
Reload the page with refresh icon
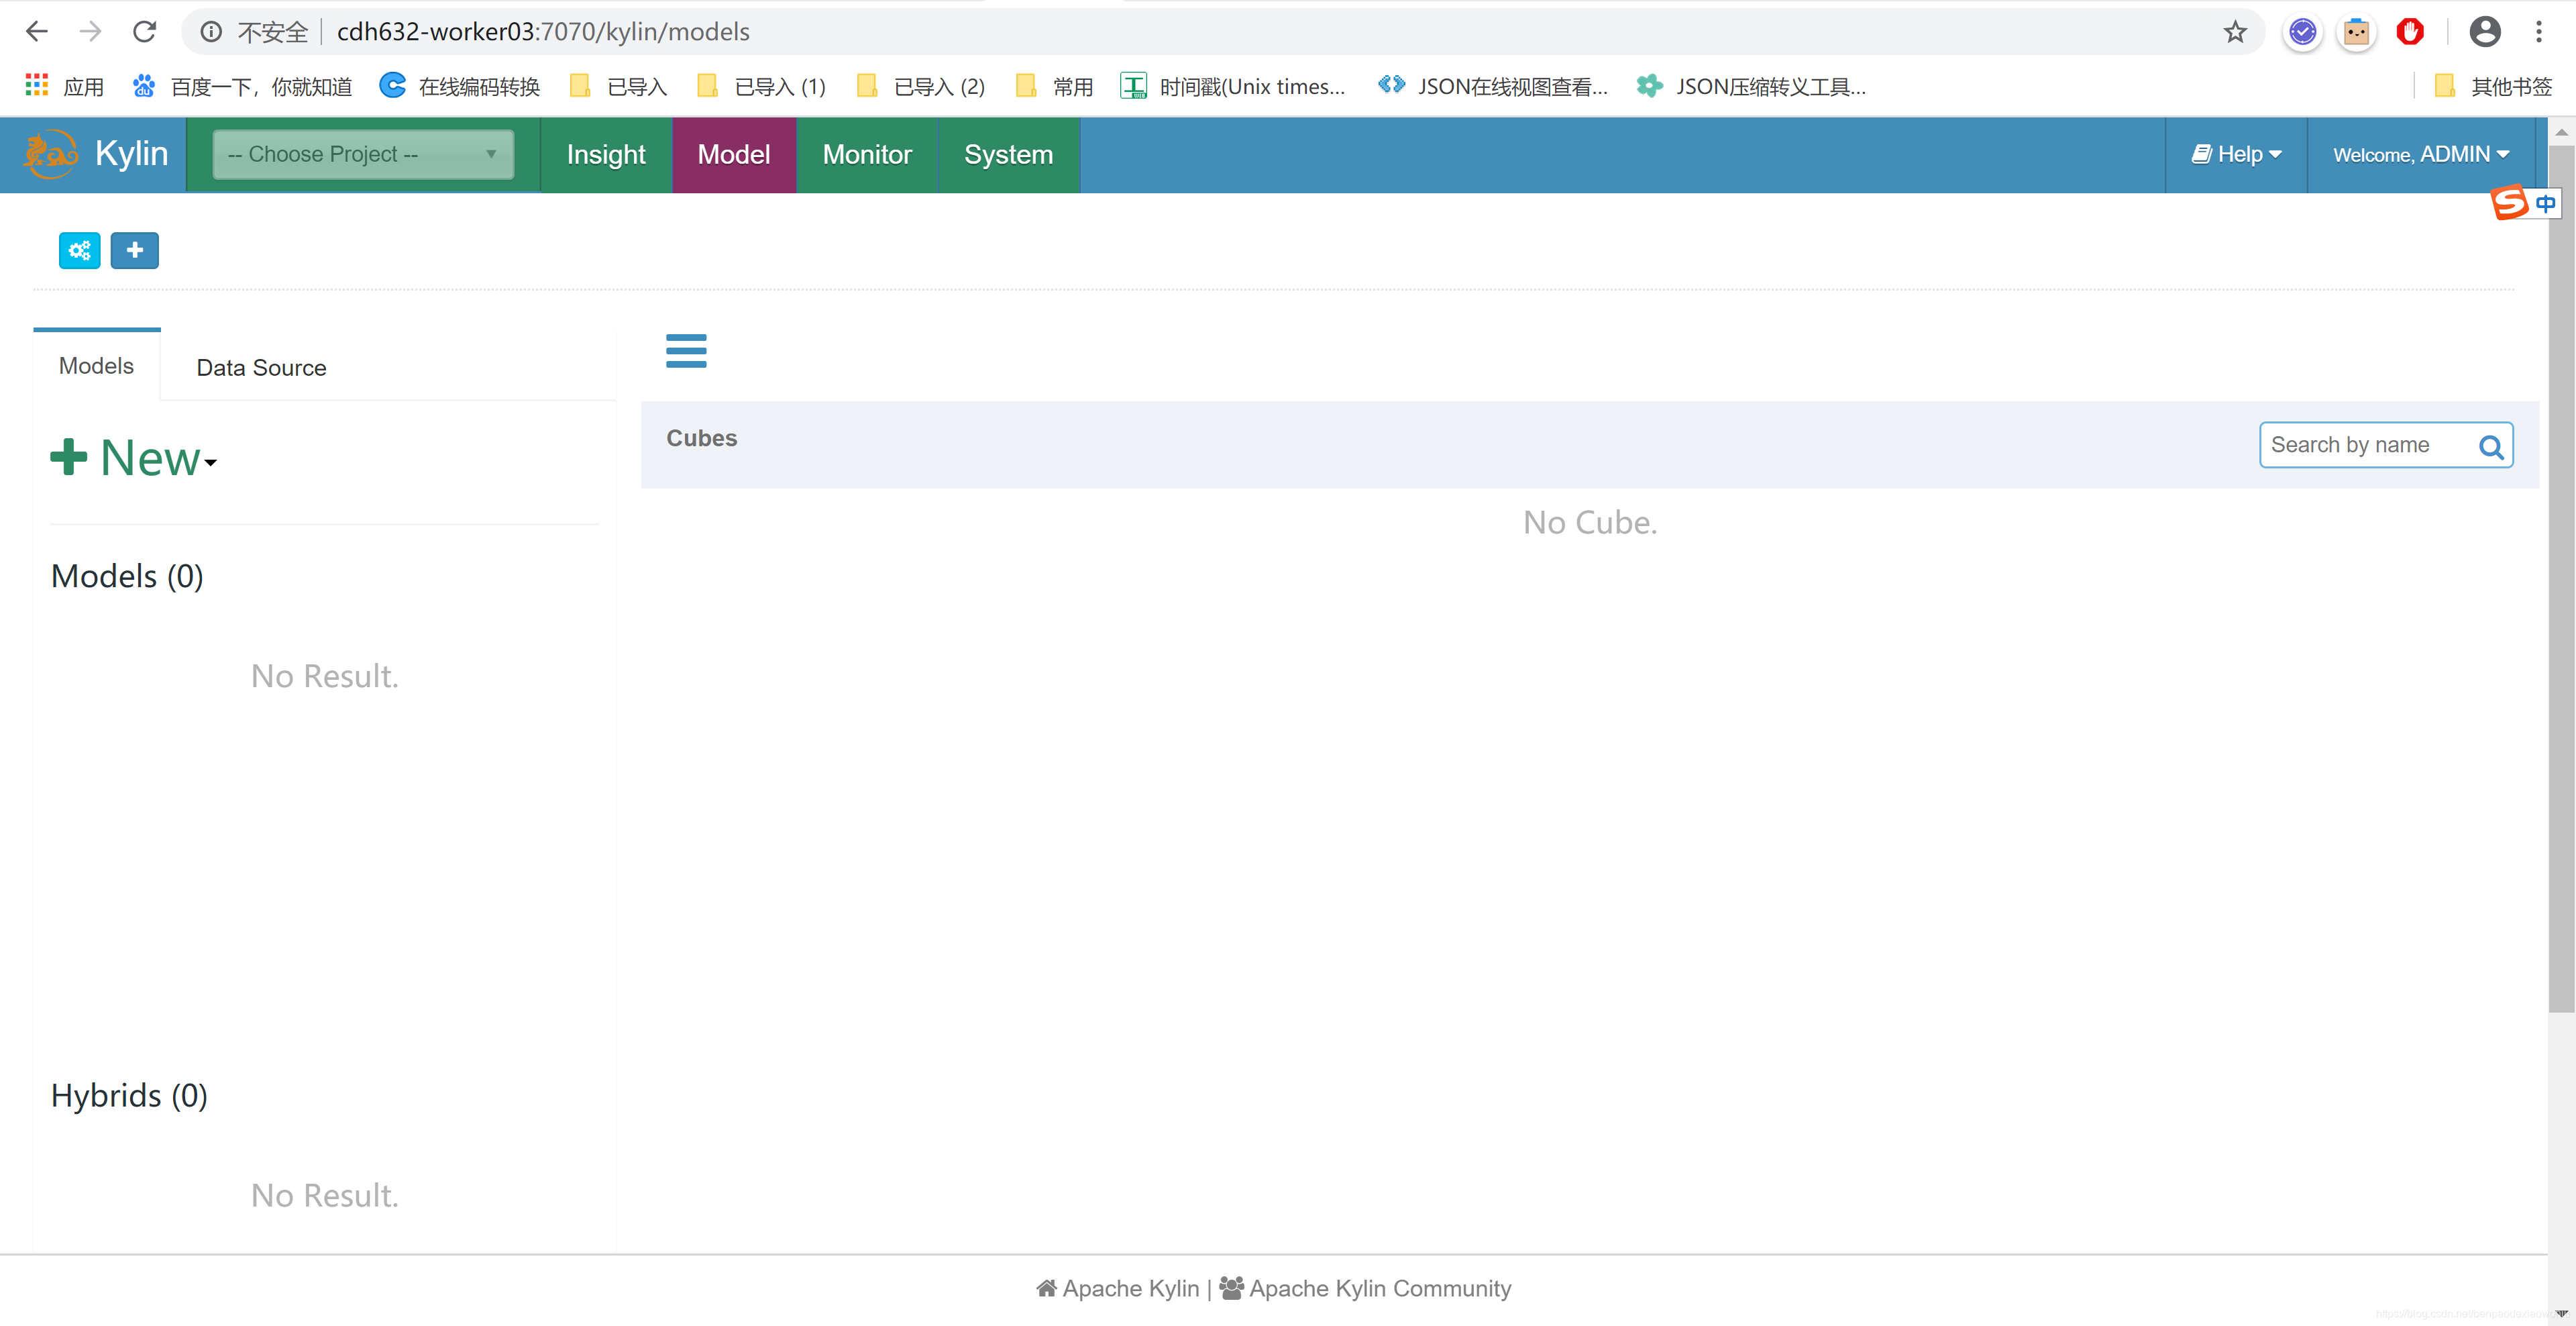coord(145,32)
